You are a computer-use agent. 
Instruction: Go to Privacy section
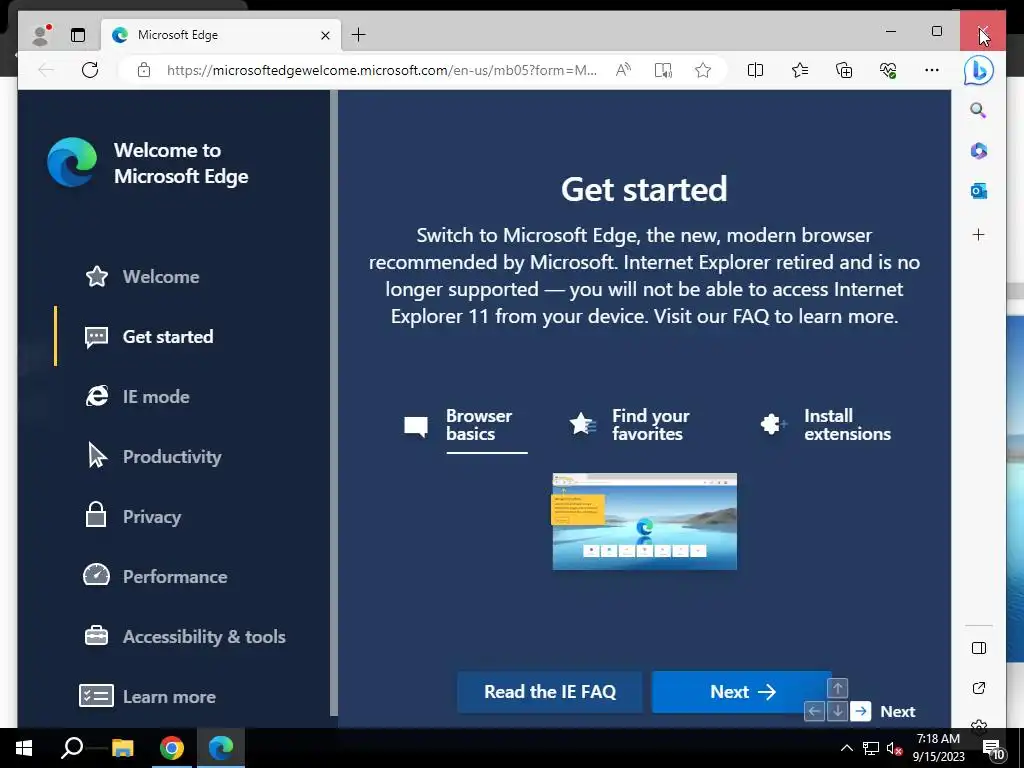point(133,517)
